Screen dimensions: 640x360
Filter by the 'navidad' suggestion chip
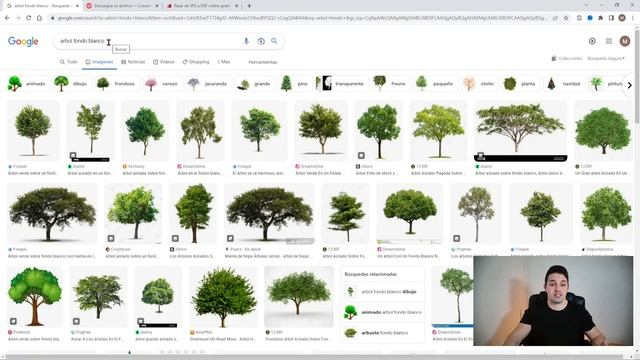pyautogui.click(x=564, y=84)
